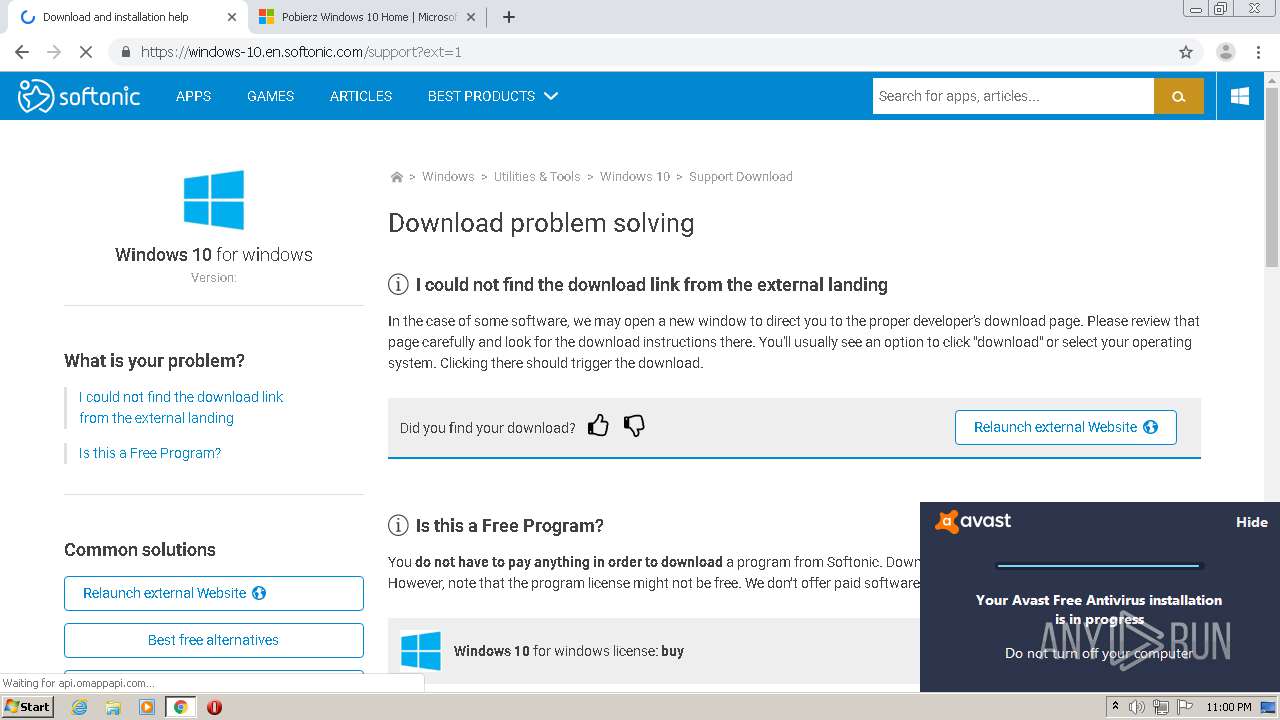Click Relaunch external Website under Common solutions
The height and width of the screenshot is (720, 1280).
click(x=214, y=593)
